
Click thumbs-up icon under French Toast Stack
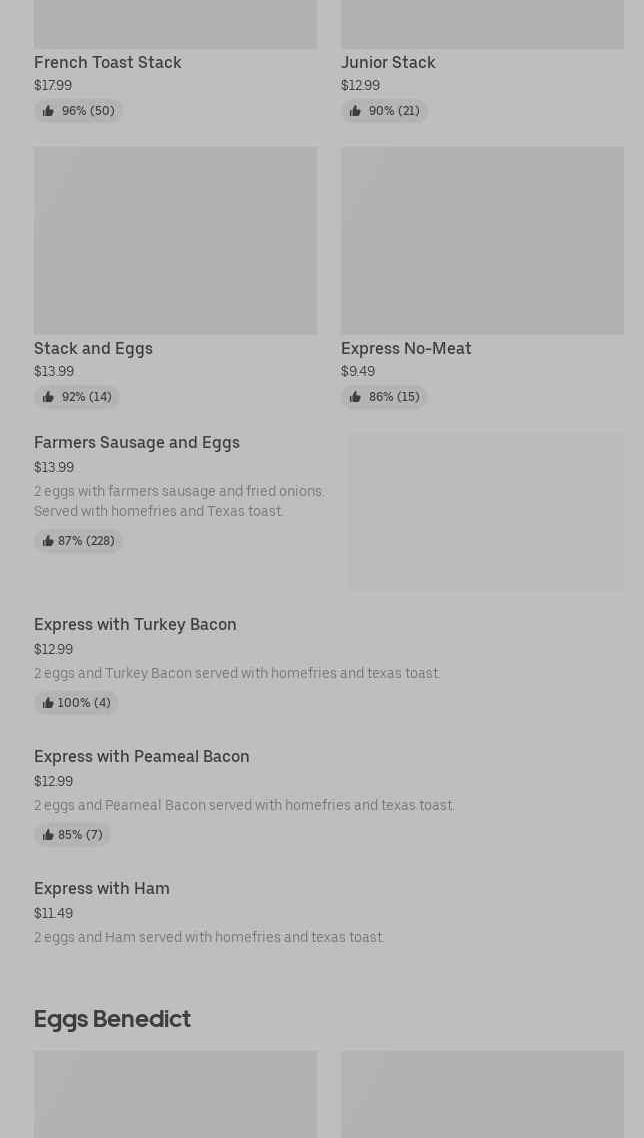point(48,111)
